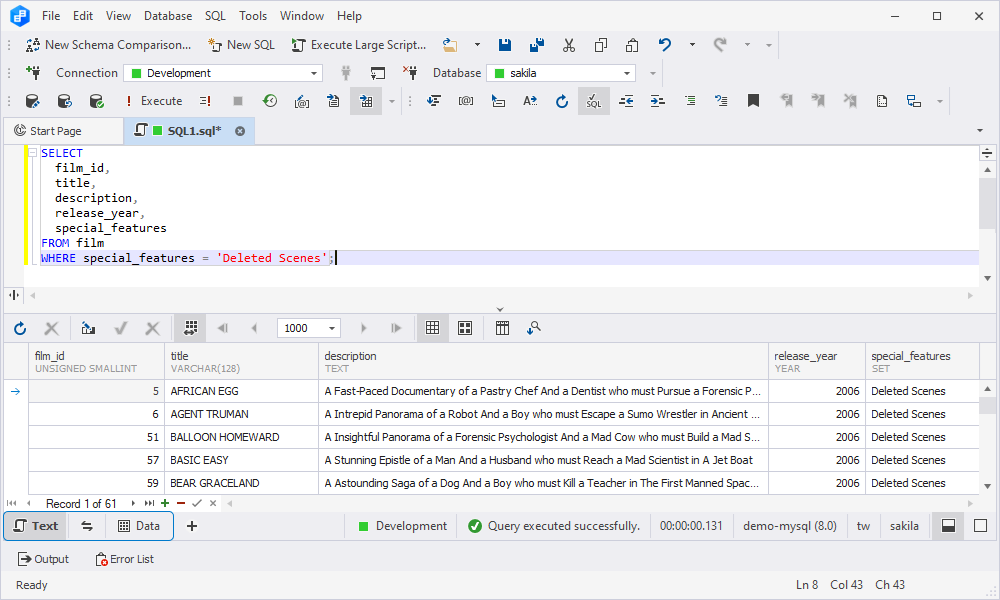Click the Execute current statement icon

click(205, 101)
